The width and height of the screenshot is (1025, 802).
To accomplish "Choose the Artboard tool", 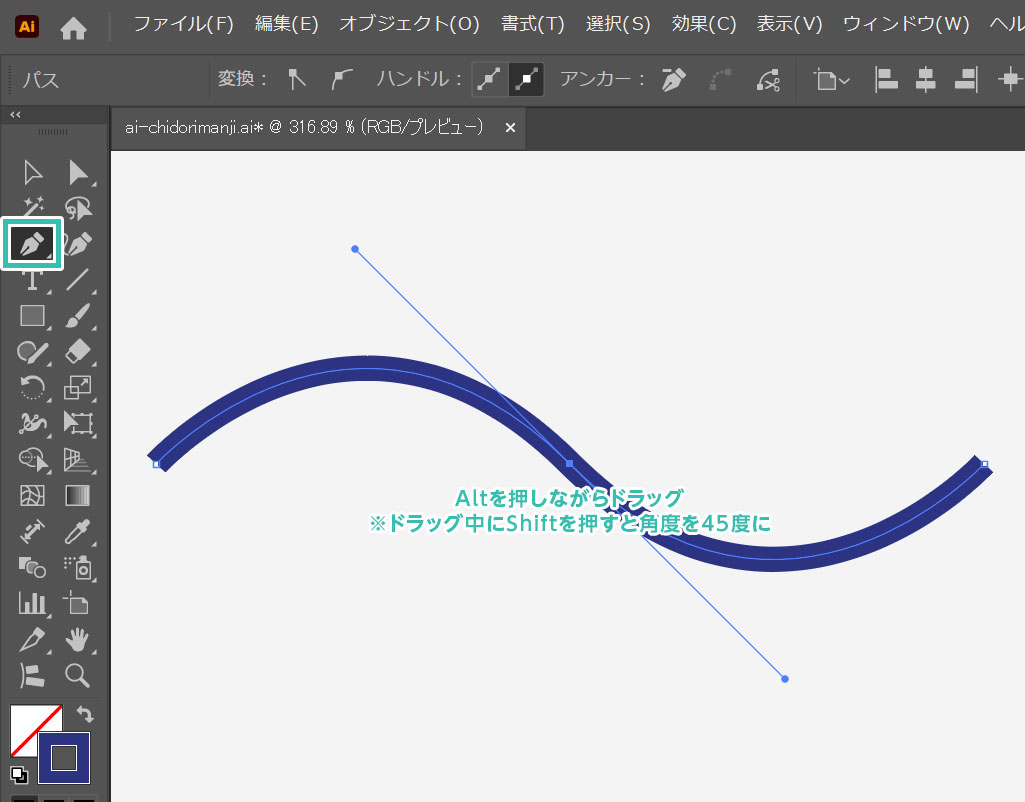I will pyautogui.click(x=76, y=603).
